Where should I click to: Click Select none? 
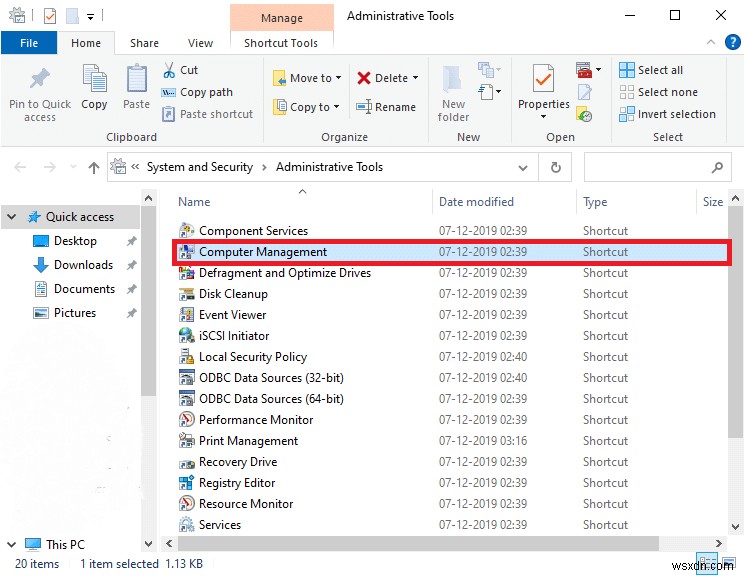[x=659, y=92]
